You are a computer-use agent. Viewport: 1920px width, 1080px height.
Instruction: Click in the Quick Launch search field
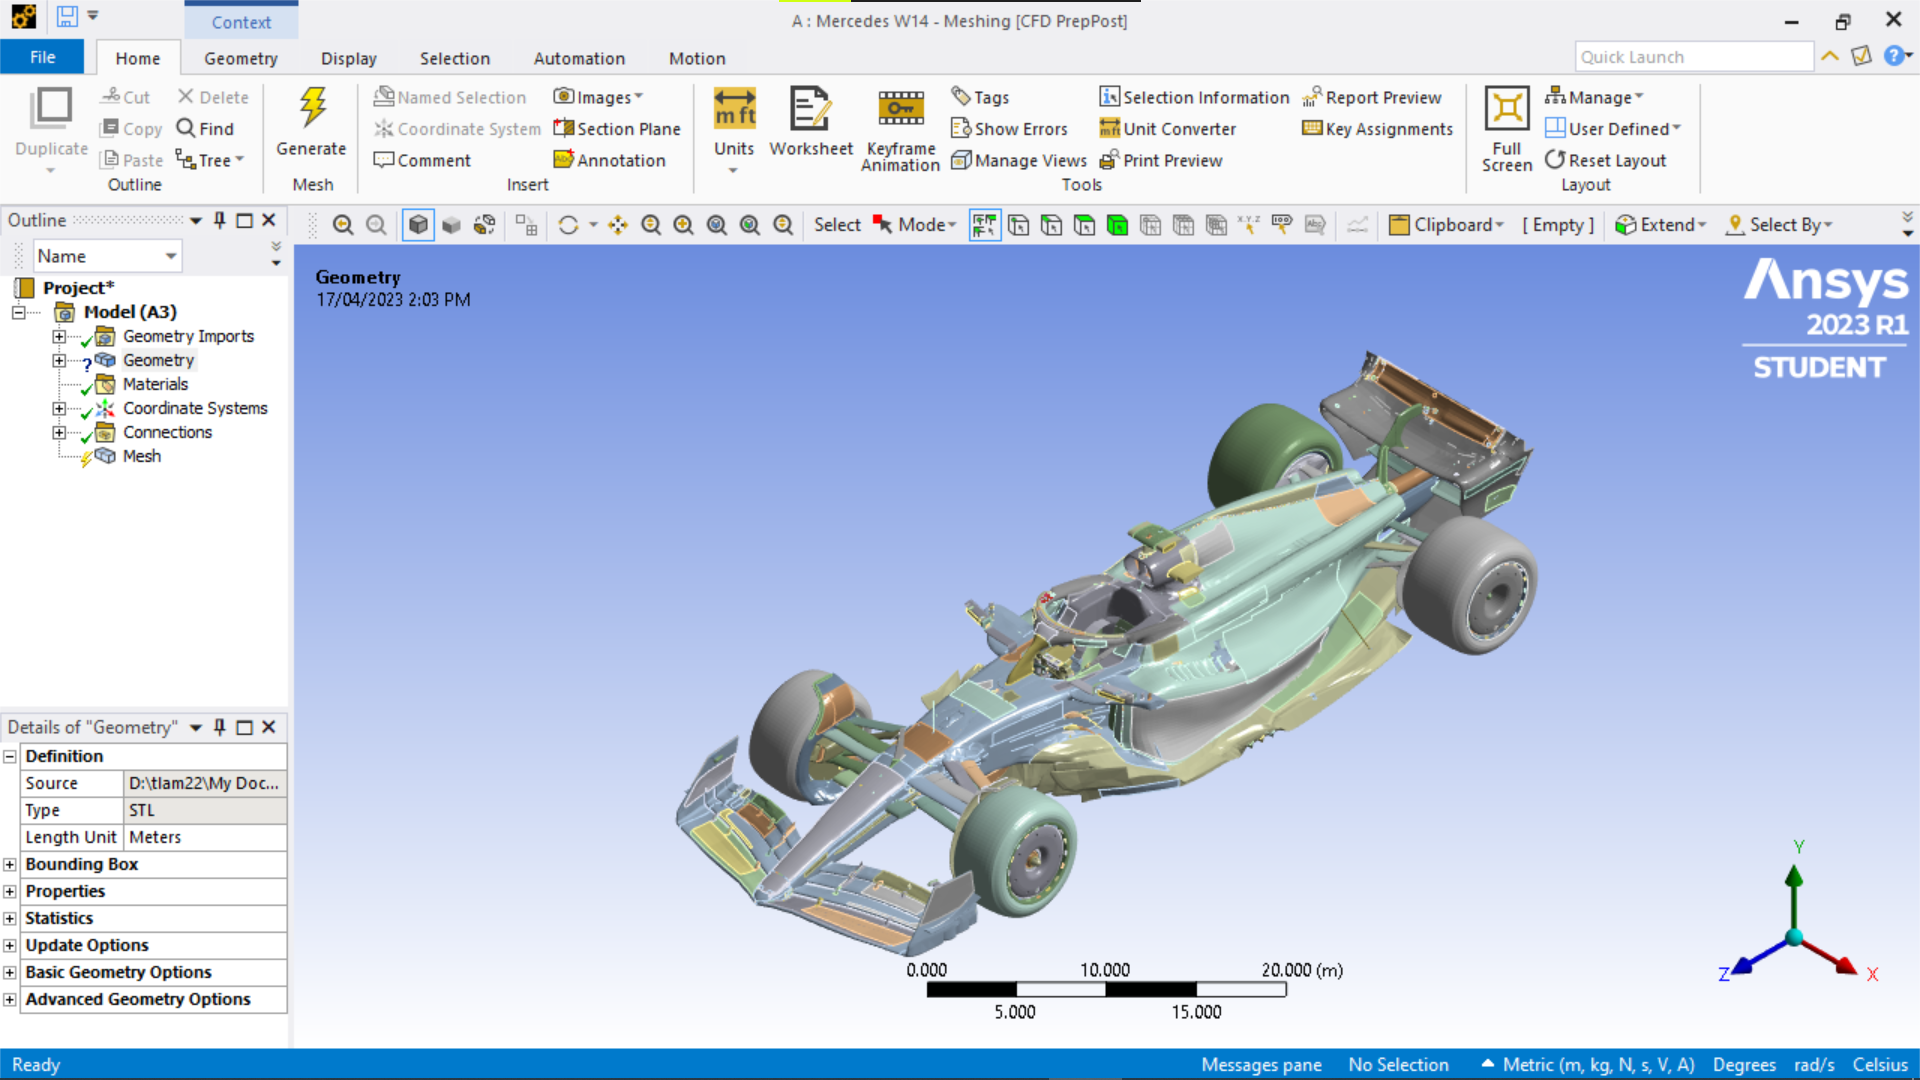point(1694,57)
